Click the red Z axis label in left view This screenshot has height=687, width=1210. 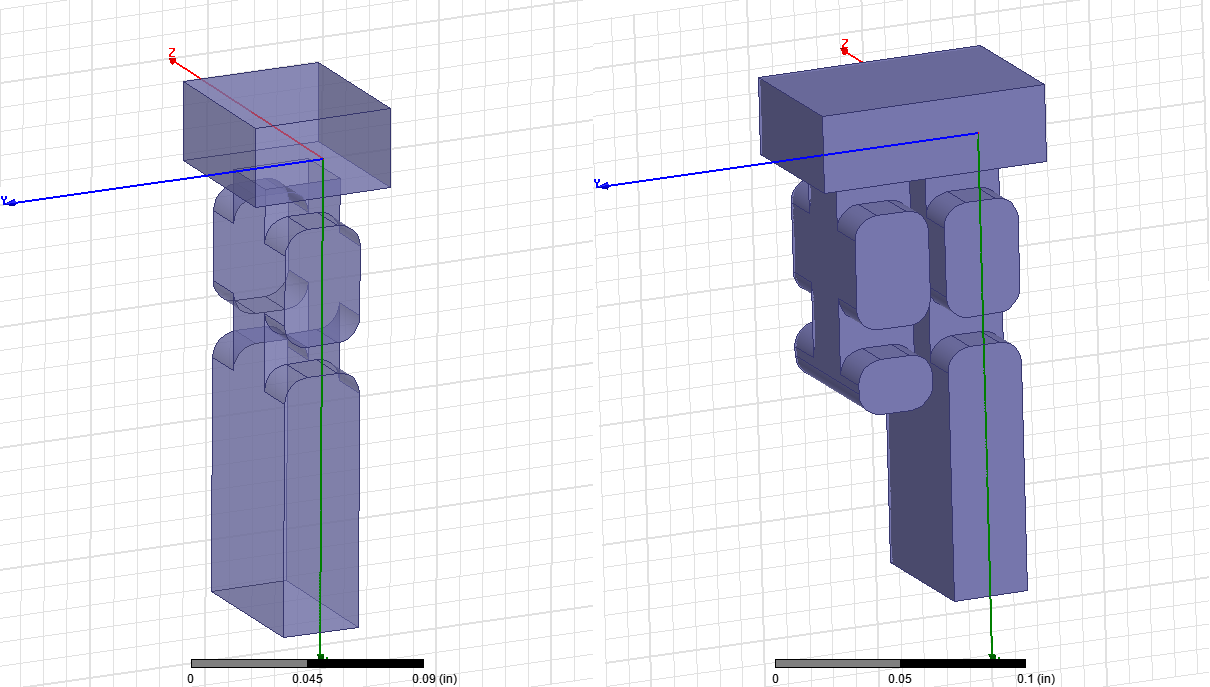click(172, 53)
